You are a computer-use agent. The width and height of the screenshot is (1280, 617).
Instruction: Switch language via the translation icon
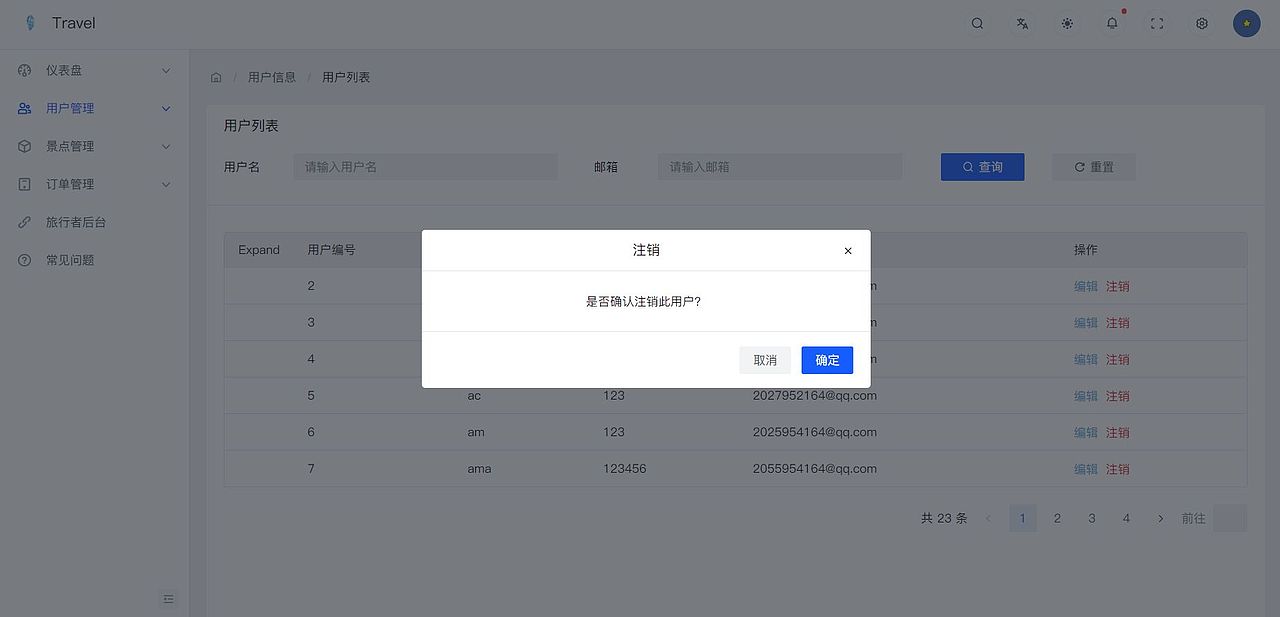1022,22
